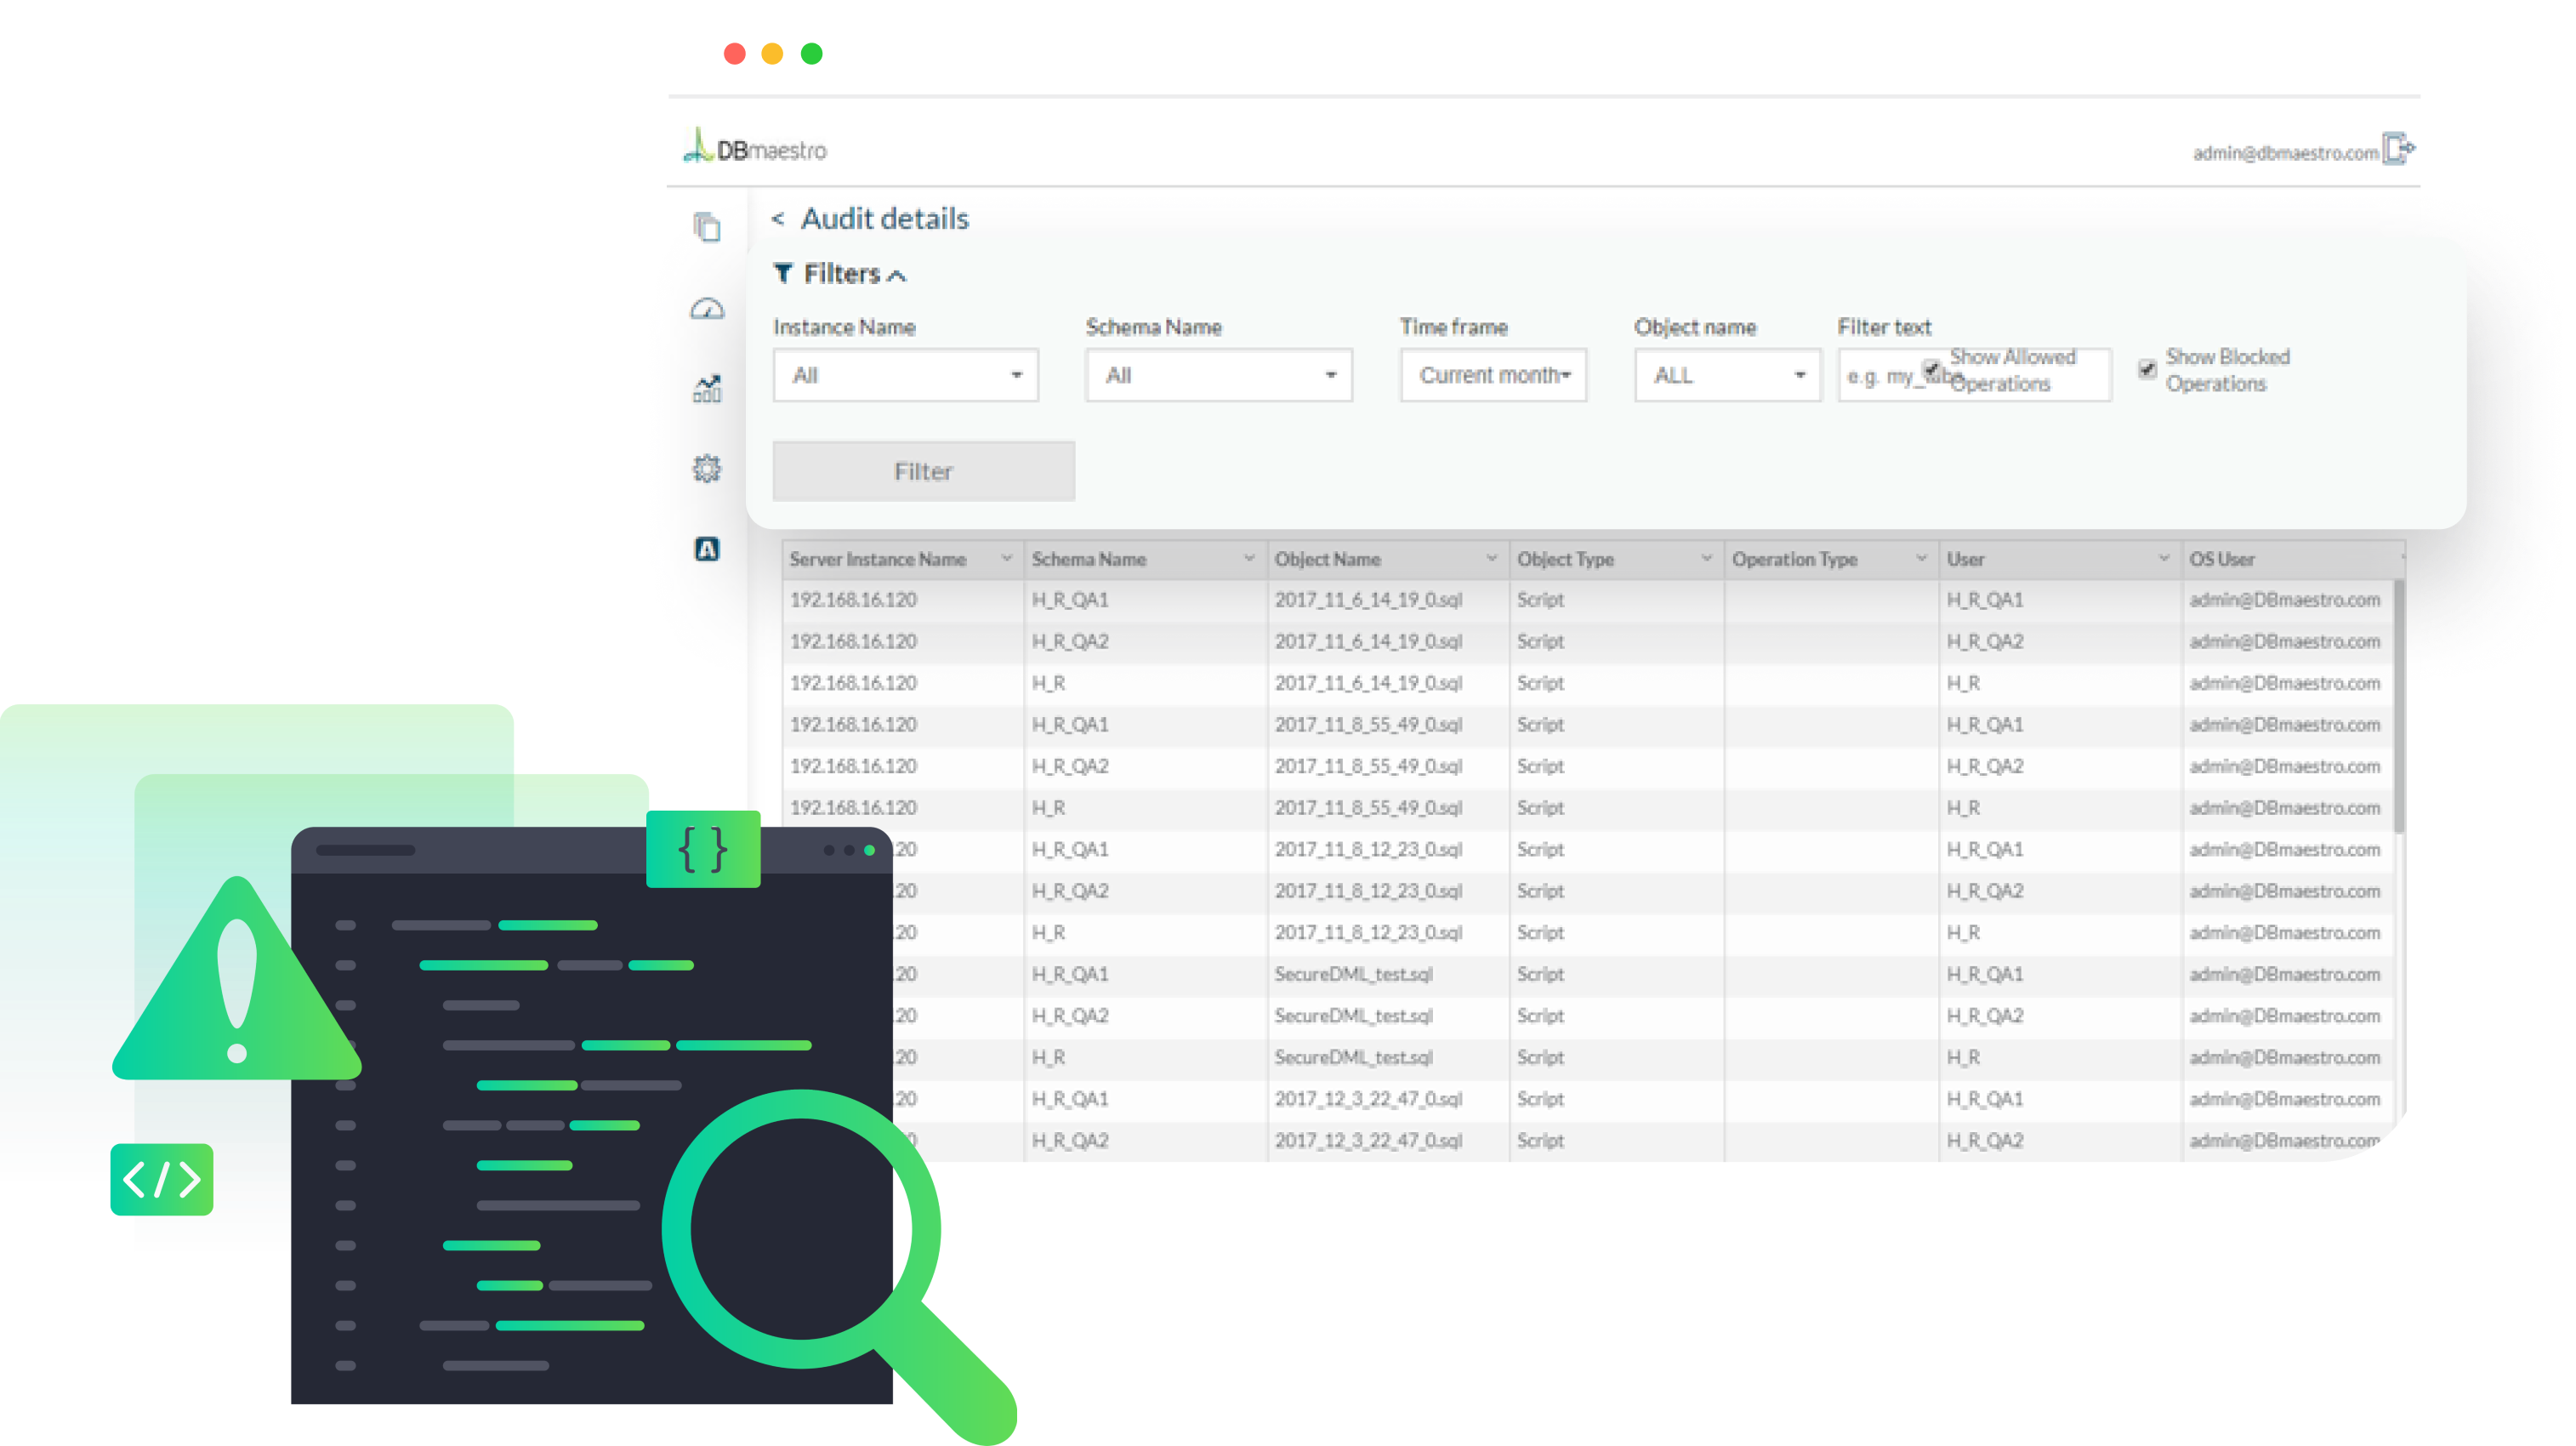
Task: Open the Schema Name dropdown
Action: pyautogui.click(x=1219, y=375)
